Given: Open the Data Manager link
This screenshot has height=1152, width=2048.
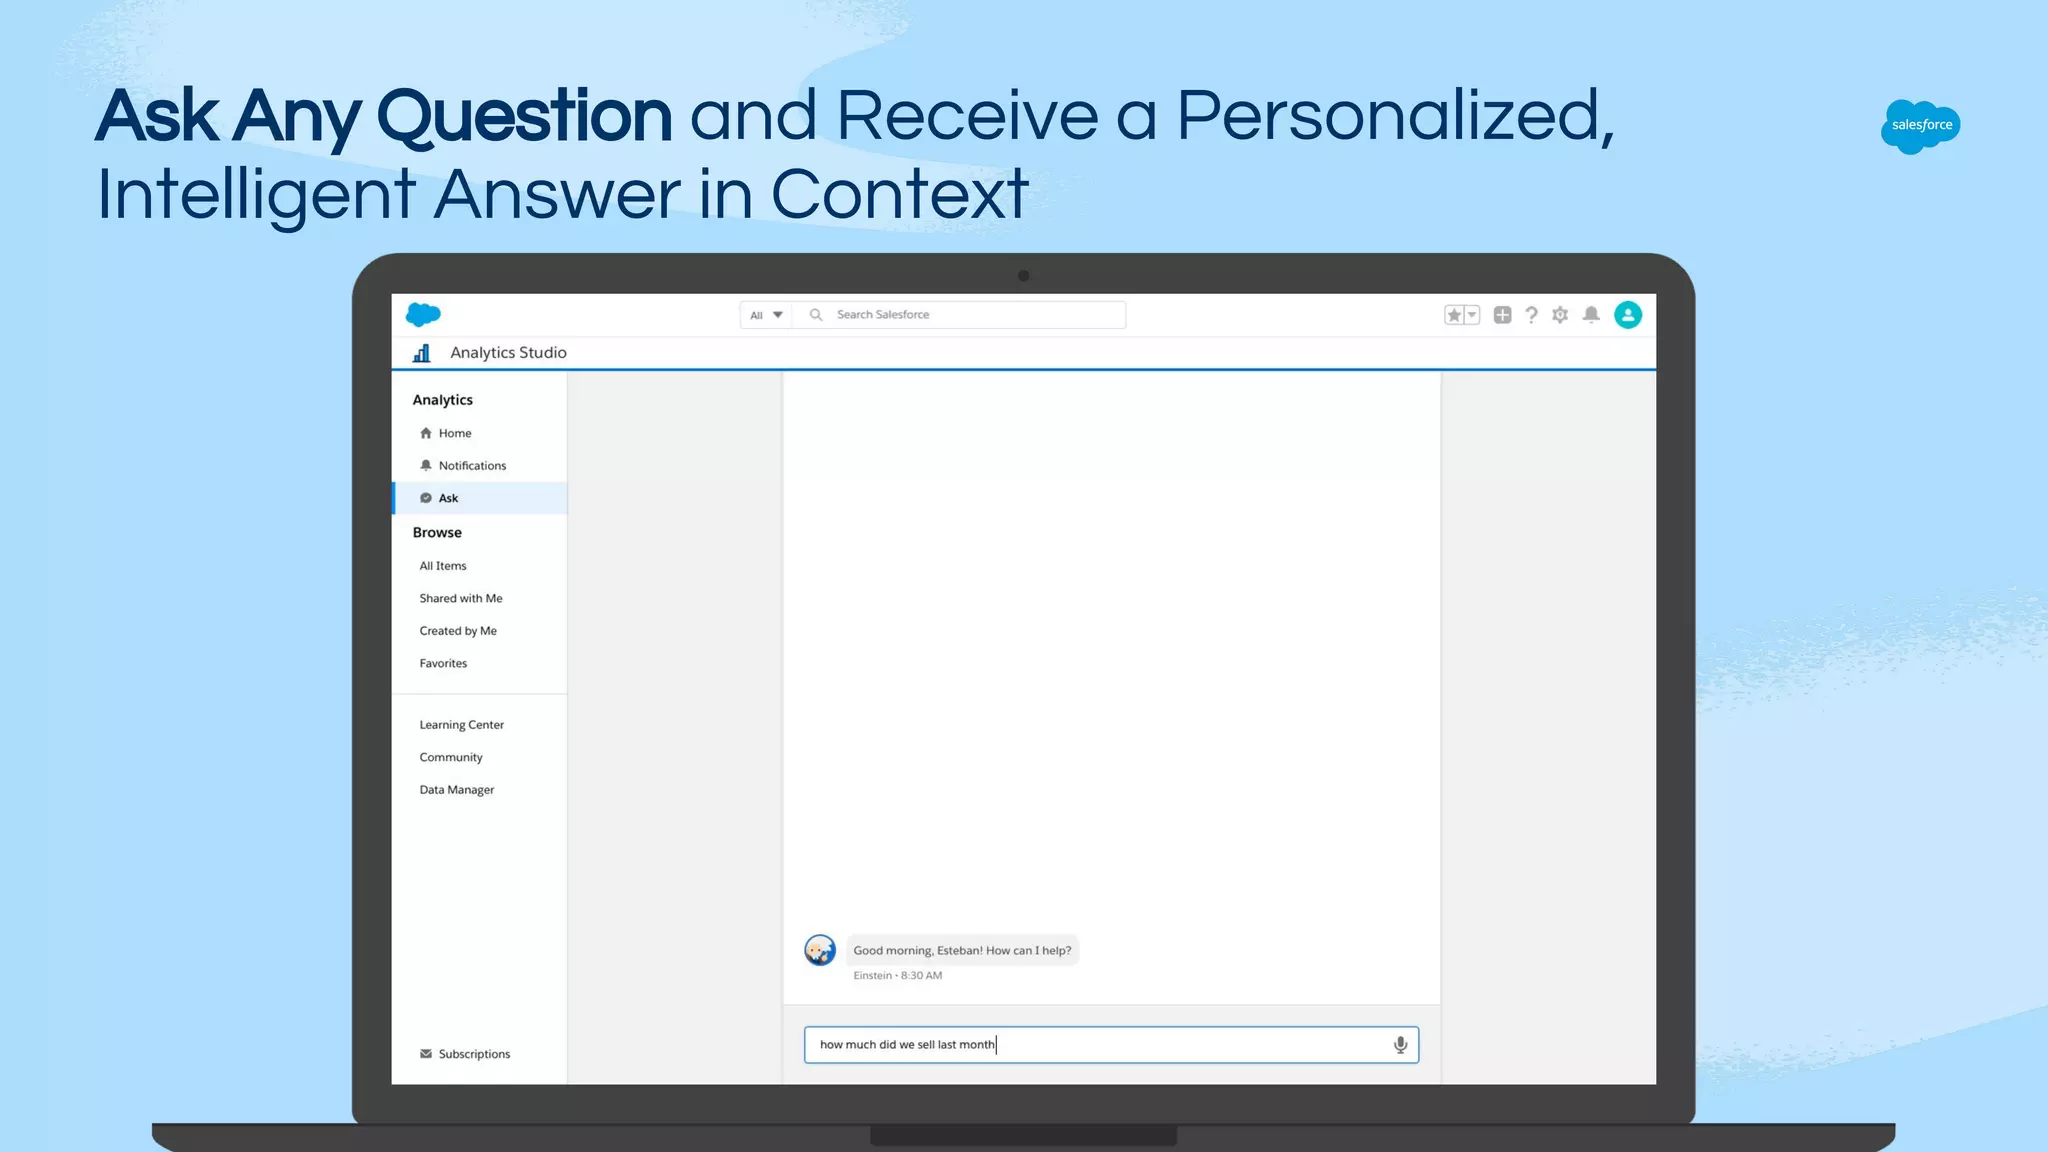Looking at the screenshot, I should click(457, 790).
